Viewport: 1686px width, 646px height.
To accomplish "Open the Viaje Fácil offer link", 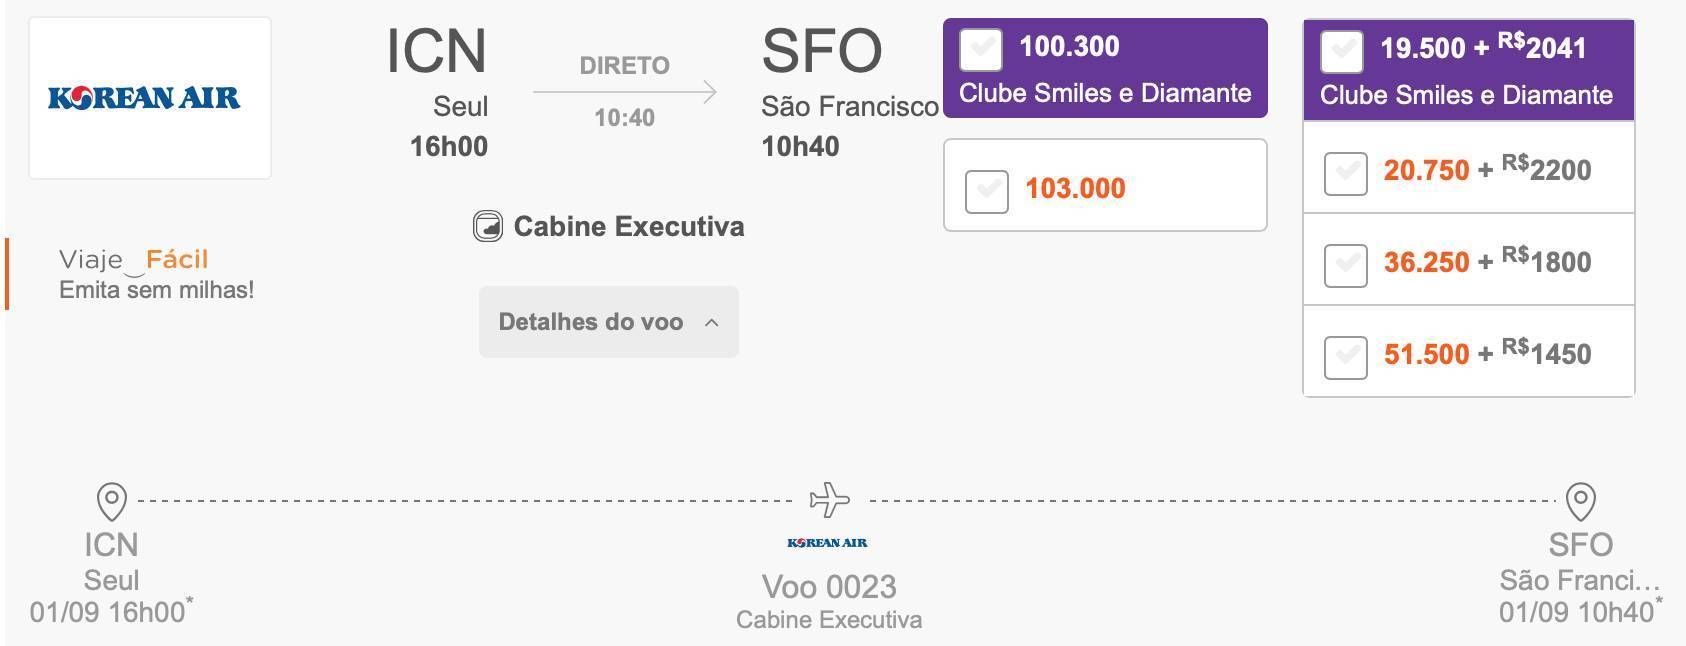I will pyautogui.click(x=134, y=260).
